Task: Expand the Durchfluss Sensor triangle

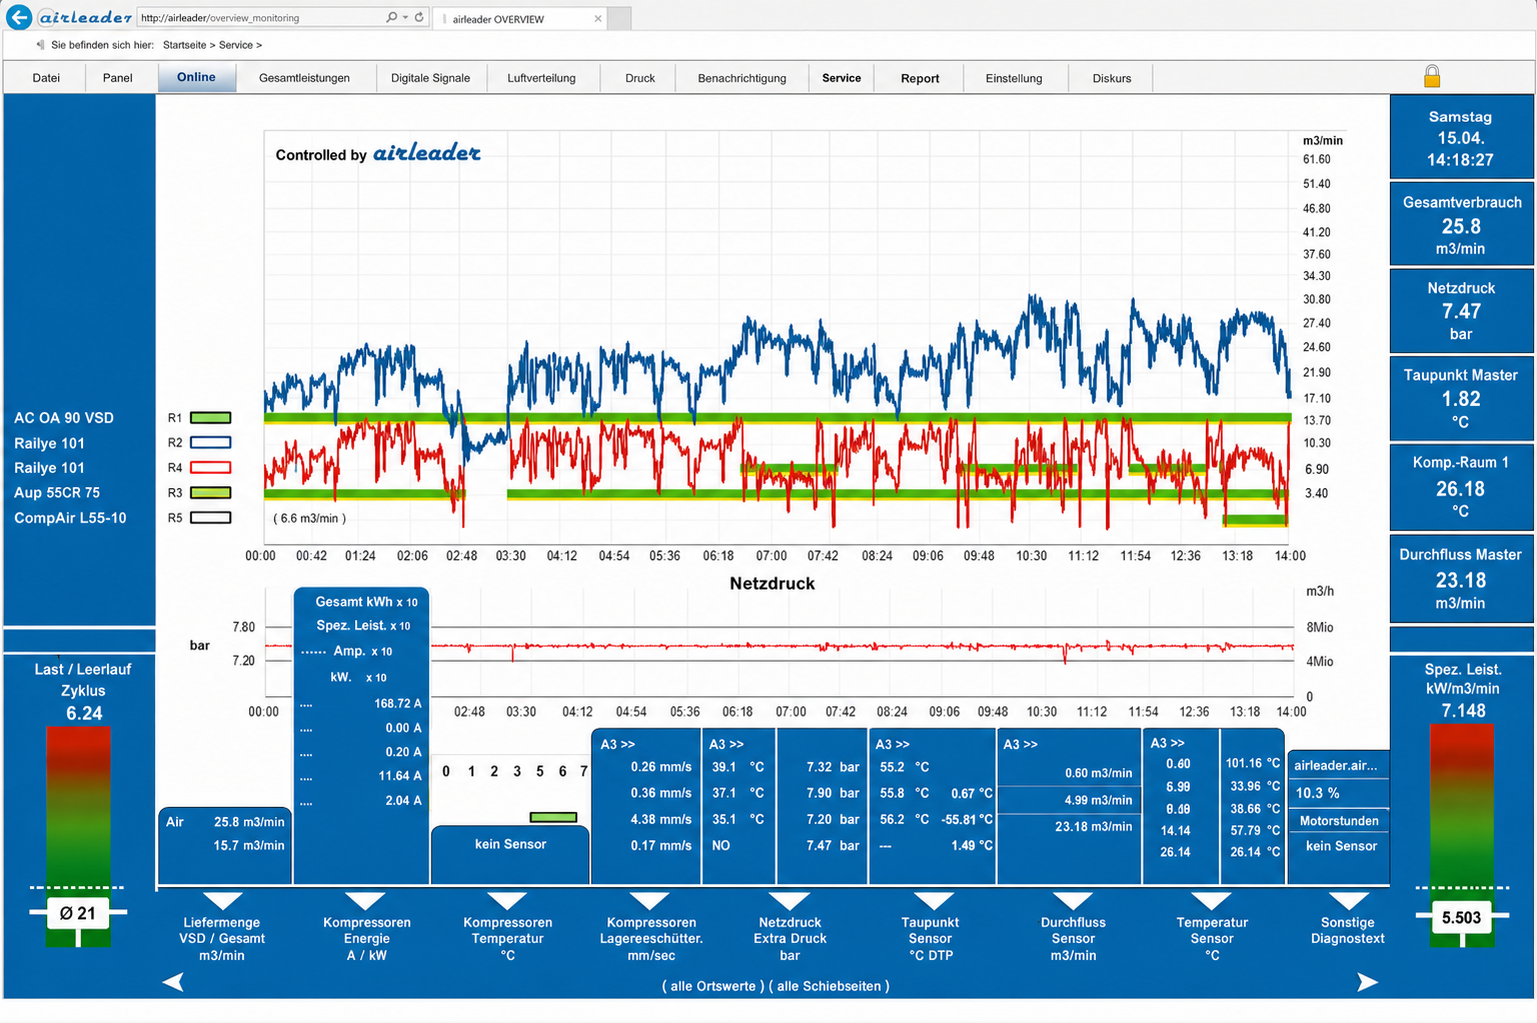Action: 1072,901
